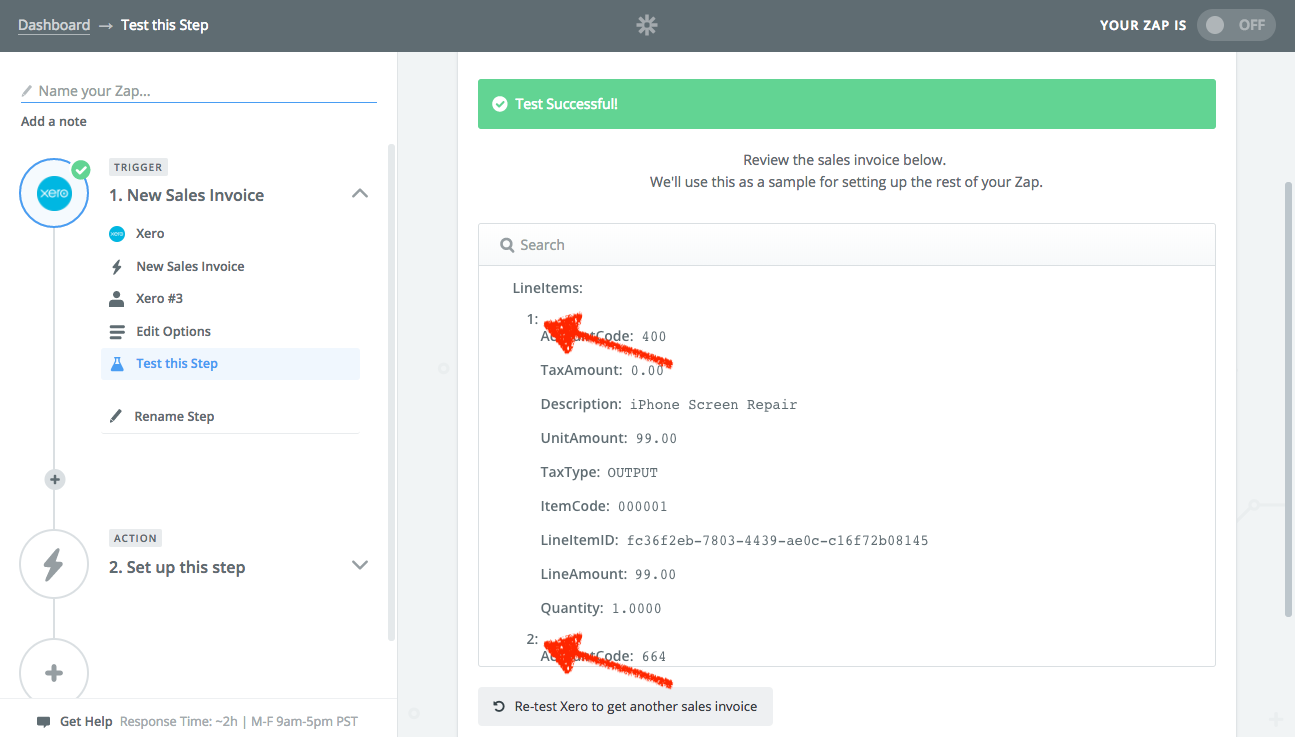Screen dimensions: 1295x737
Task: Click the pencil icon next to Rename Step
Action: point(116,416)
